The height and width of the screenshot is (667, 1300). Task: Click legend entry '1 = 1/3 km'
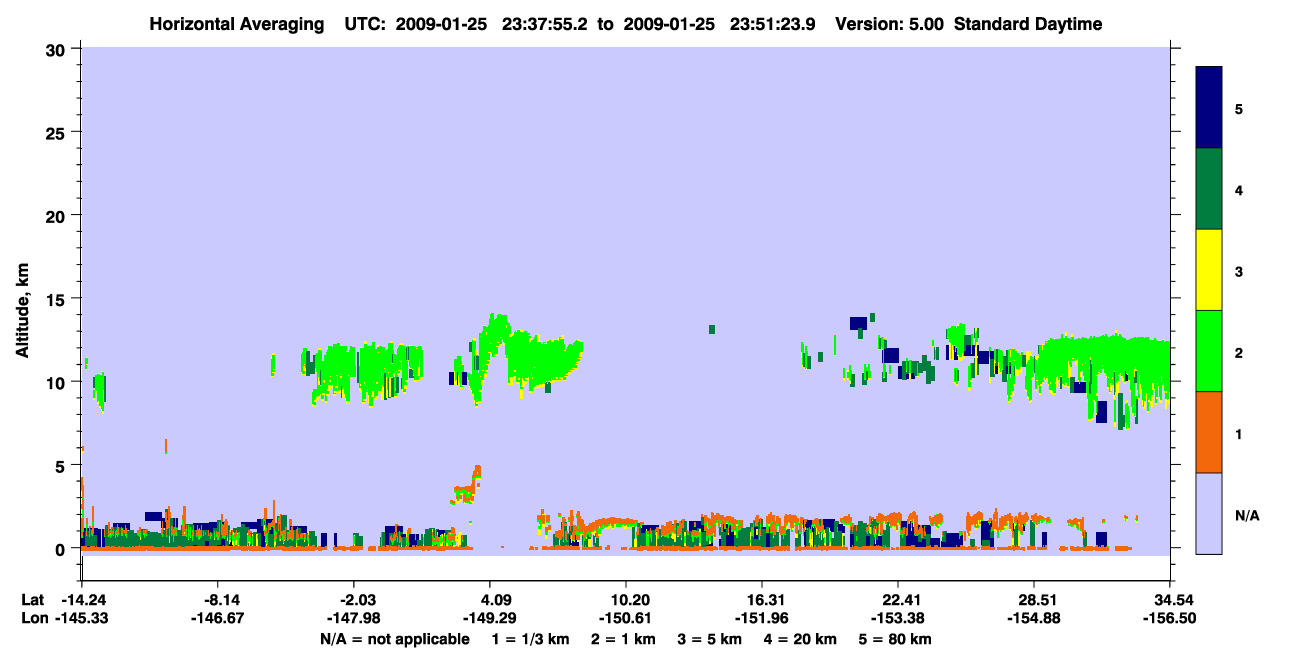tap(530, 639)
